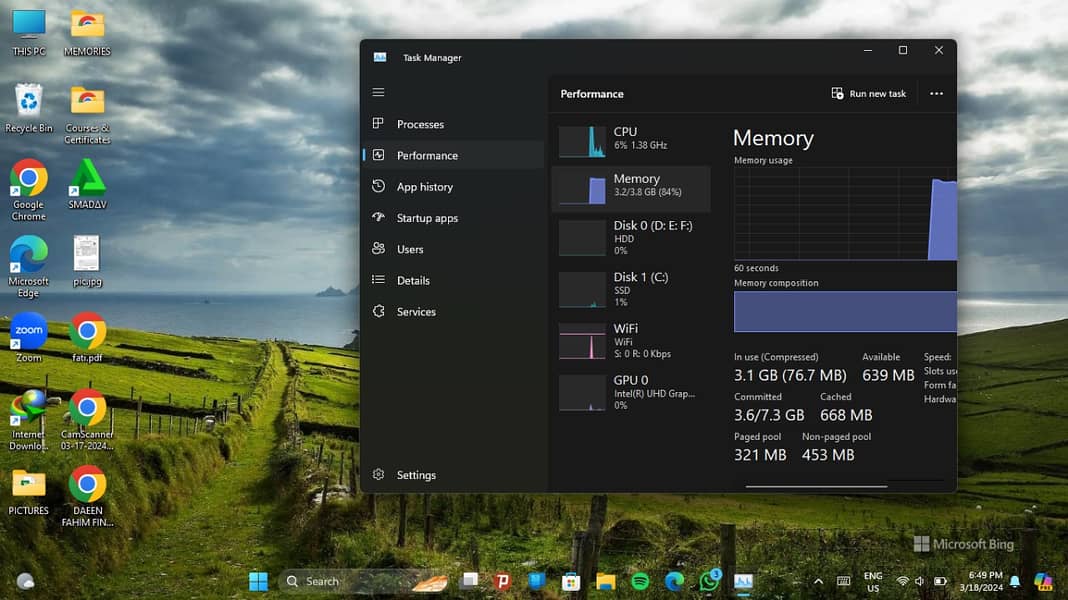Select the WiFi performance item
This screenshot has height=600, width=1068.
coord(630,340)
